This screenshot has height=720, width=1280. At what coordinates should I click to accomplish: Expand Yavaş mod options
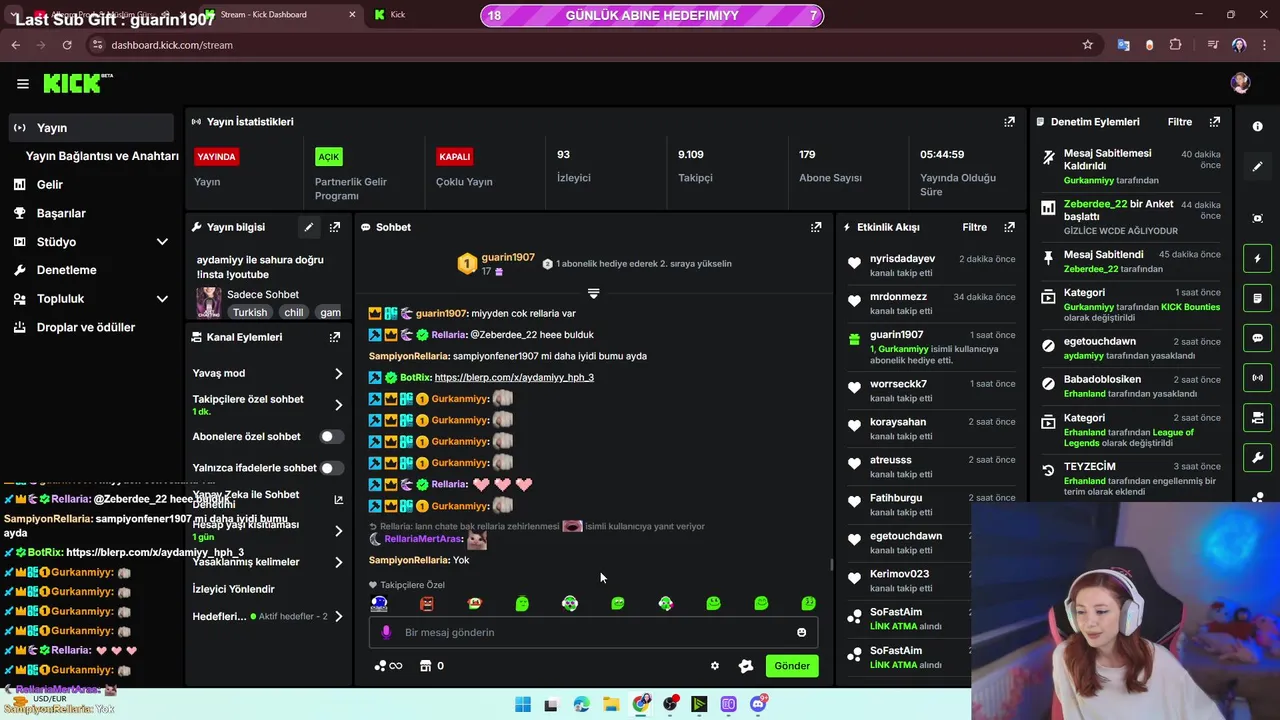click(338, 373)
